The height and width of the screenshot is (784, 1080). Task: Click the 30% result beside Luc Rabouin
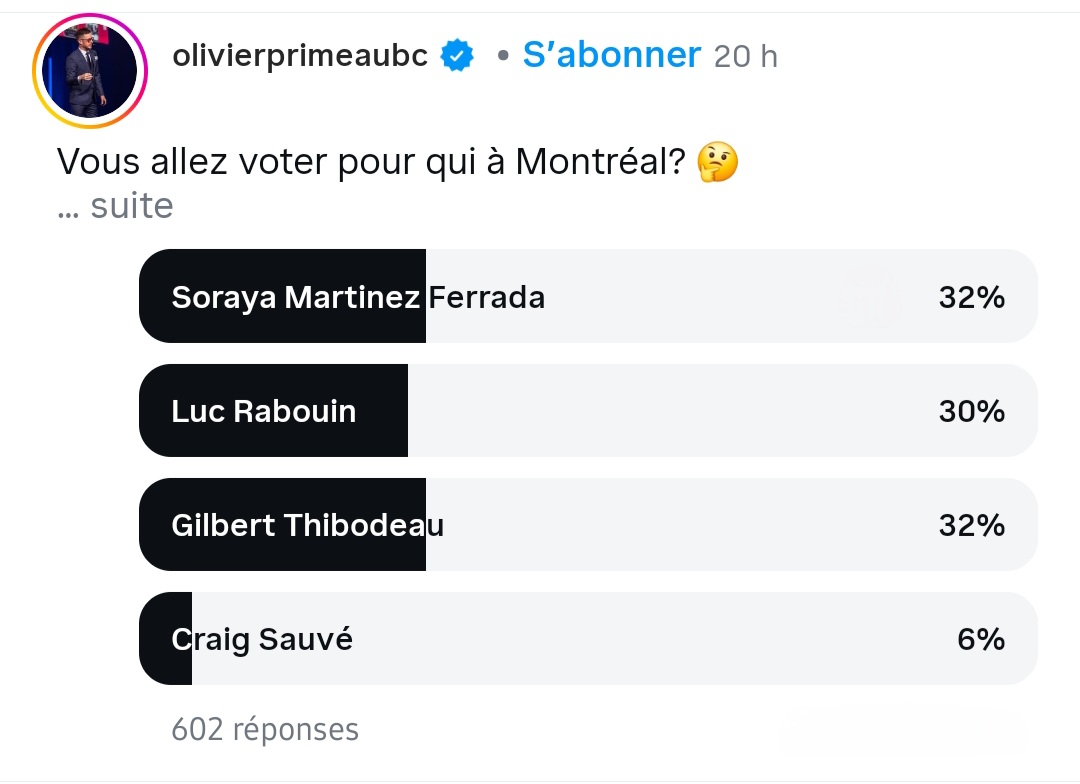(x=971, y=411)
